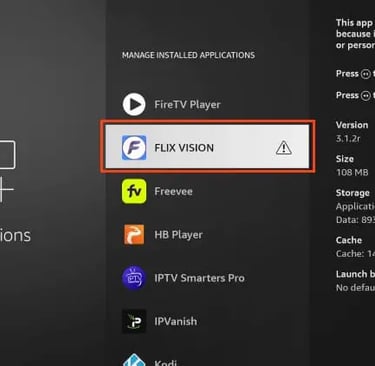
Task: Click the Version label
Action: (x=352, y=125)
